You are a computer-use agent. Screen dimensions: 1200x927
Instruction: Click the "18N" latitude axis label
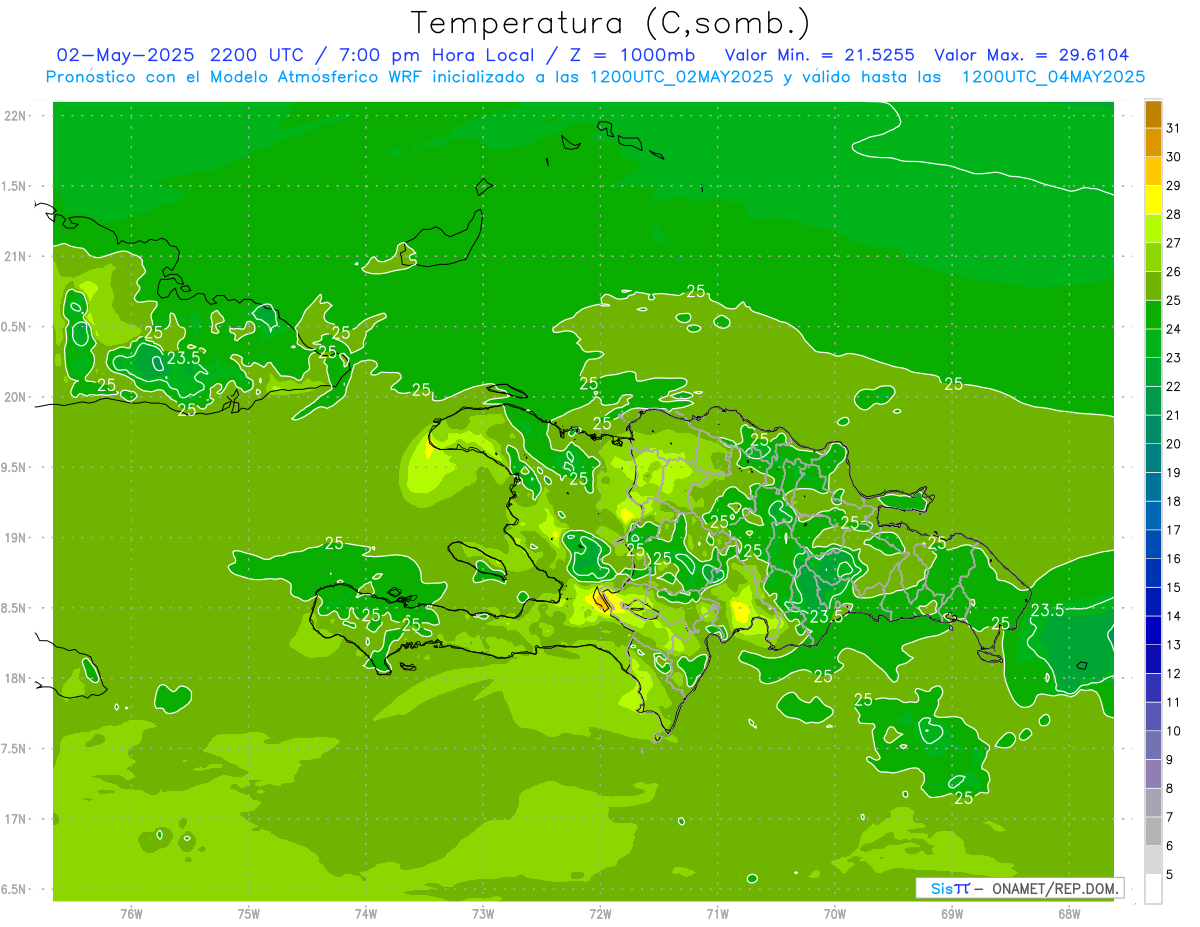pos(14,679)
